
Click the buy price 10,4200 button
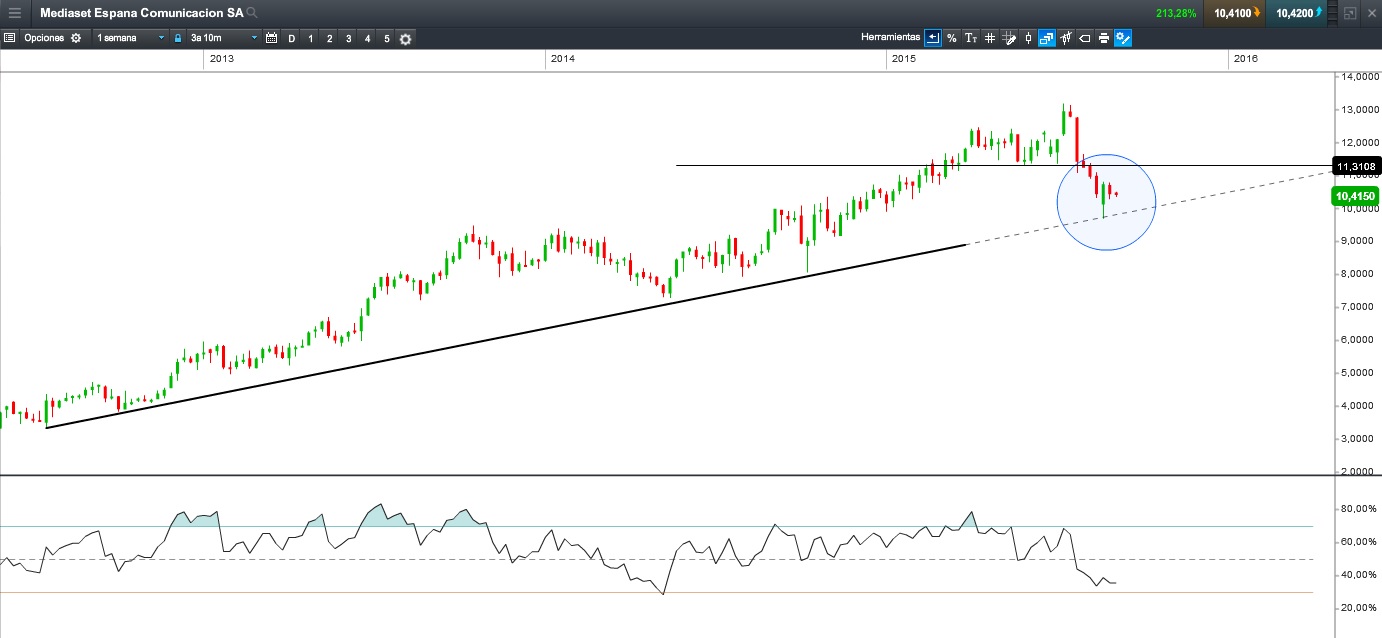tap(1299, 13)
